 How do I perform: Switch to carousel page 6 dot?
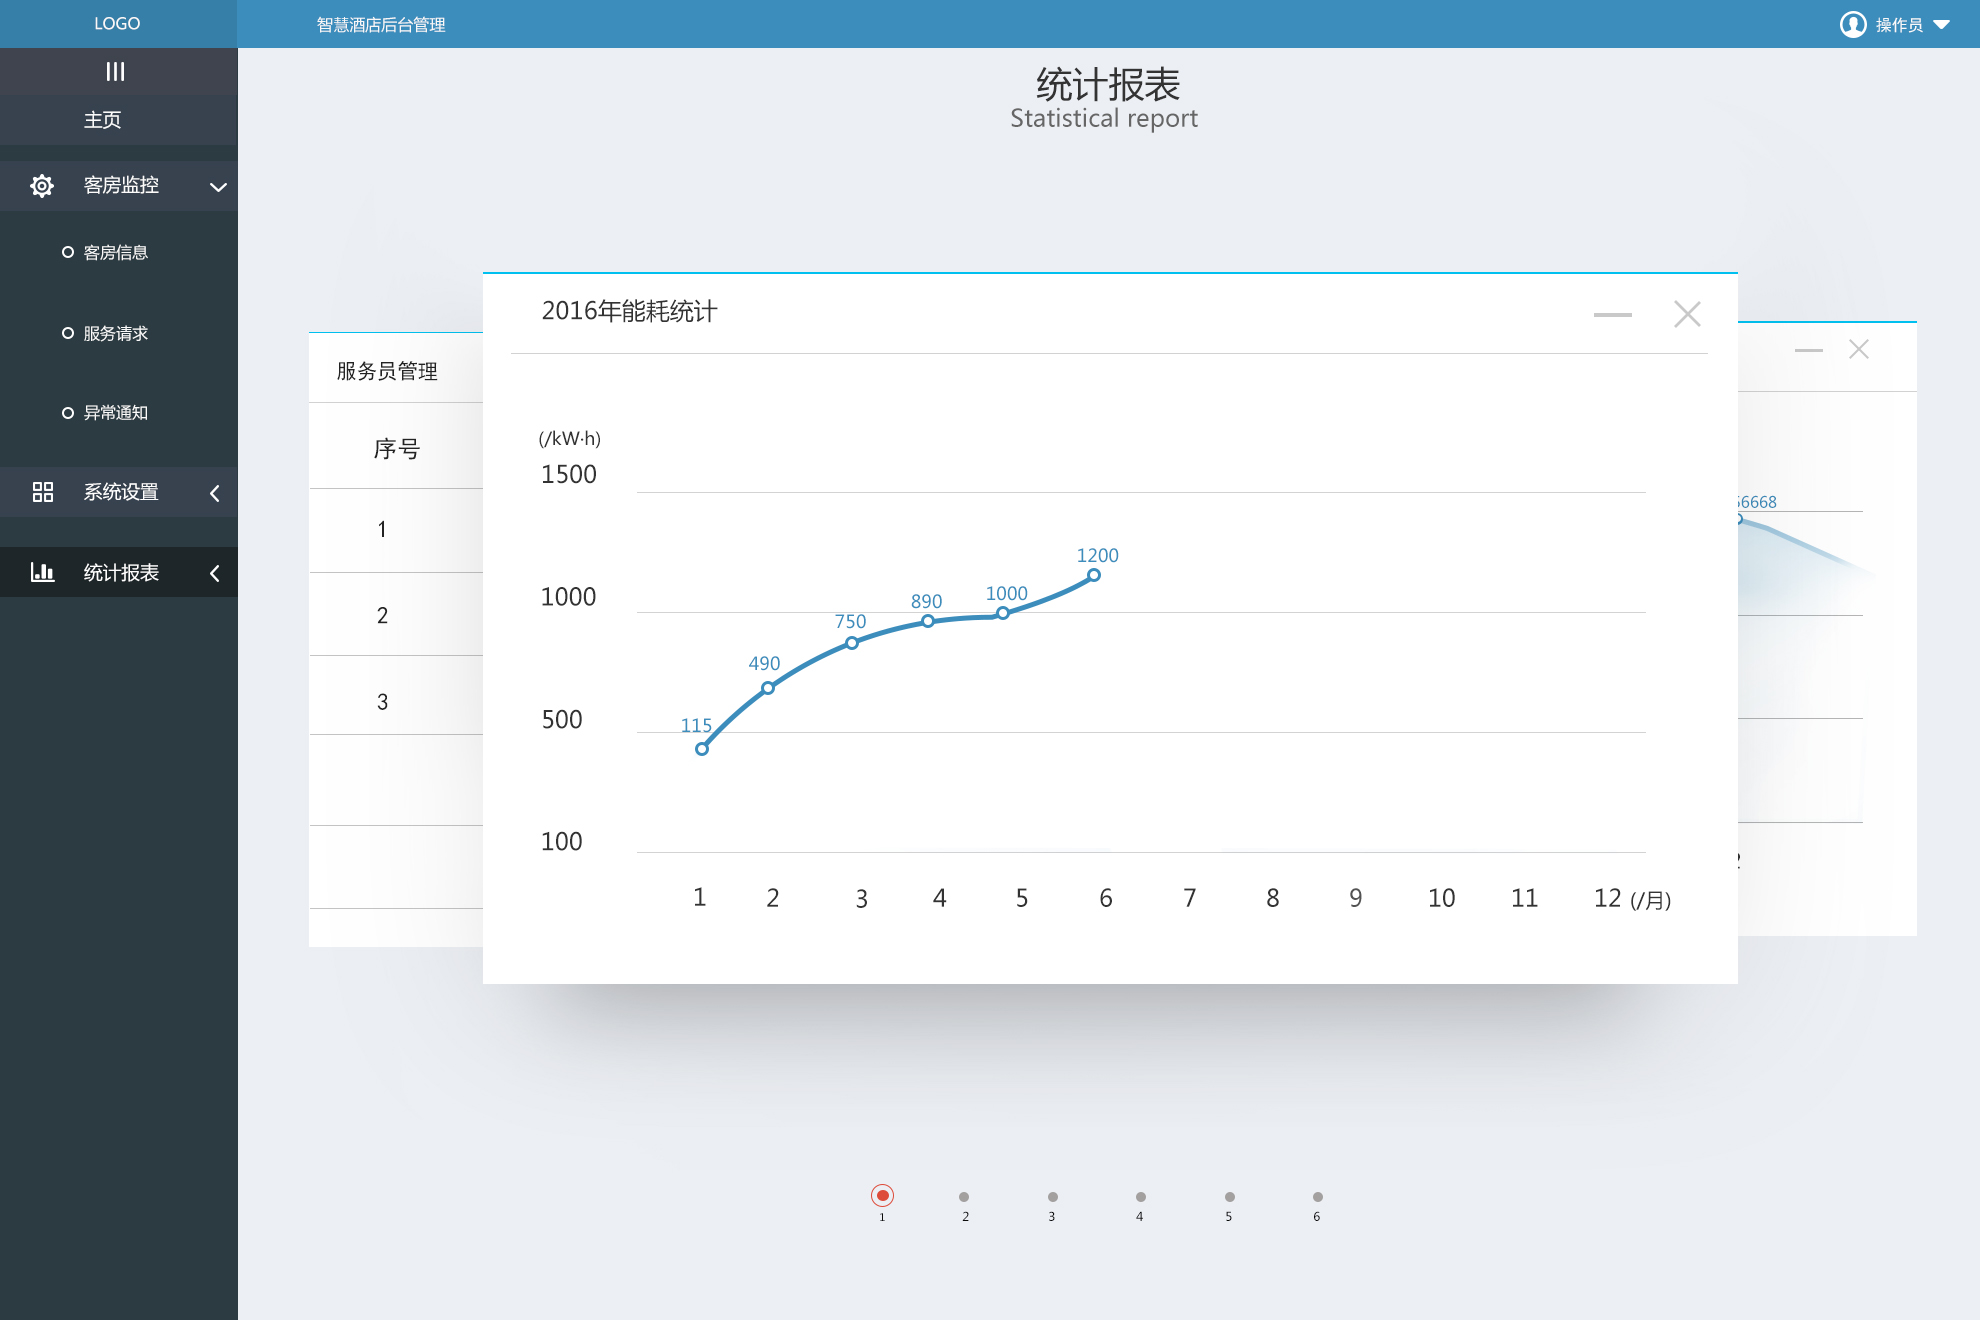(x=1318, y=1197)
